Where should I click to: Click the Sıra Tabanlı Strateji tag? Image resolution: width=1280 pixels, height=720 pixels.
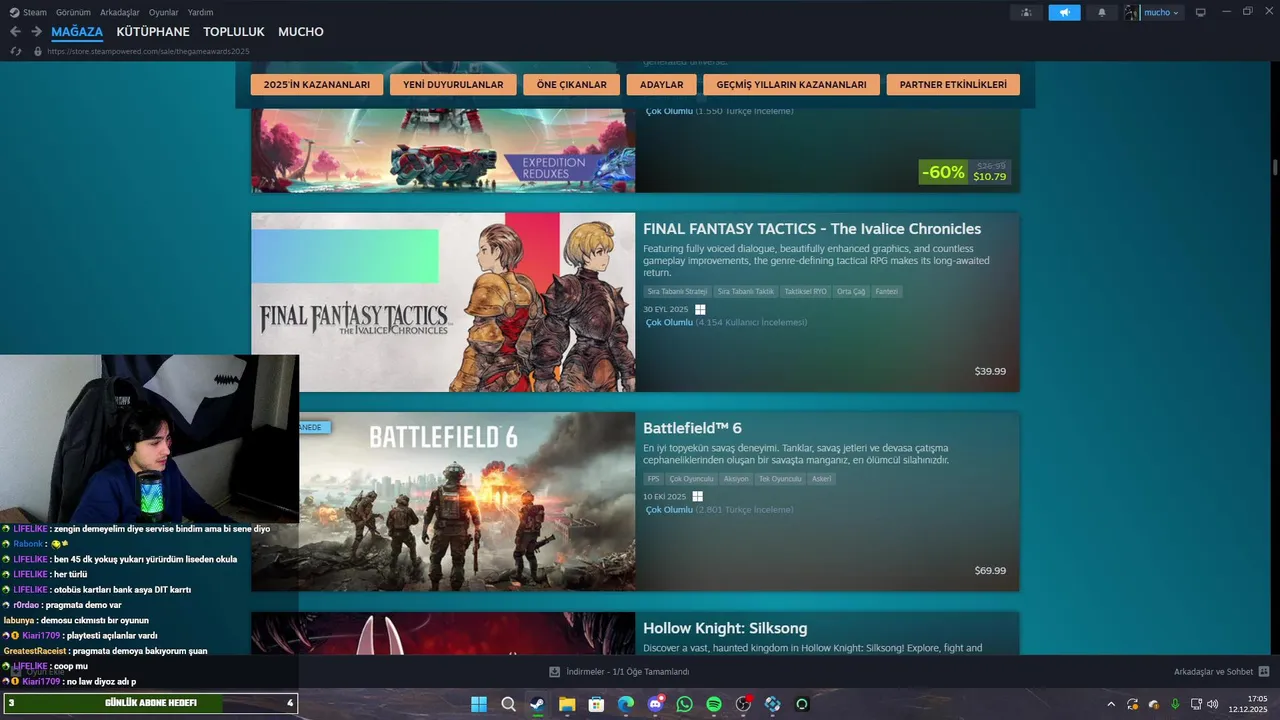677,292
